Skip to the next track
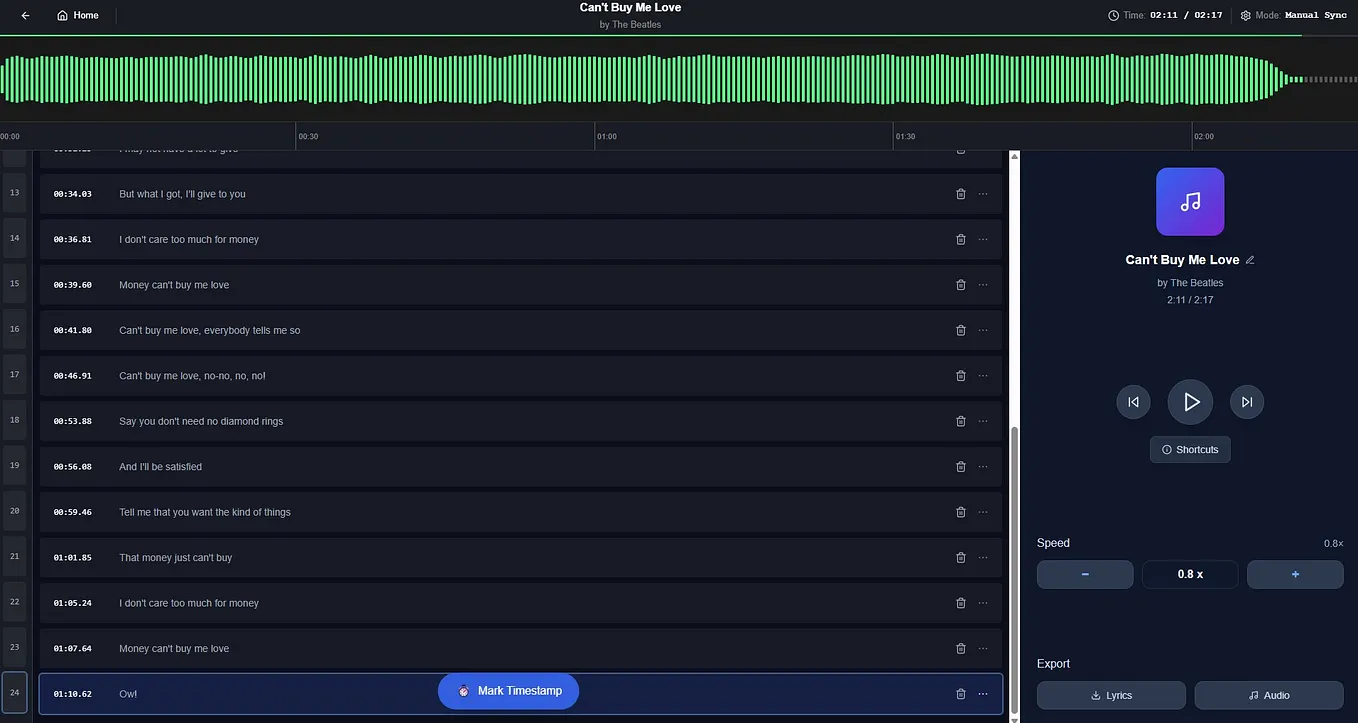The image size is (1358, 723). point(1246,401)
